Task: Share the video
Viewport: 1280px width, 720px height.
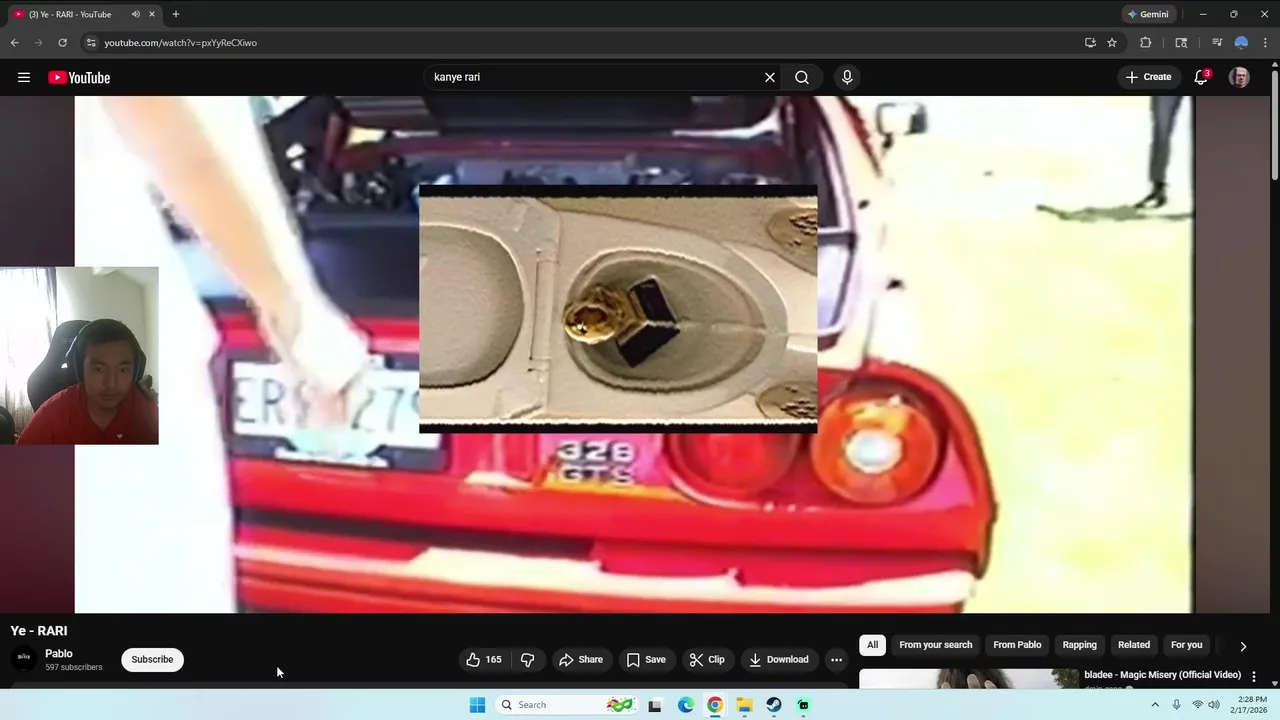Action: [580, 659]
